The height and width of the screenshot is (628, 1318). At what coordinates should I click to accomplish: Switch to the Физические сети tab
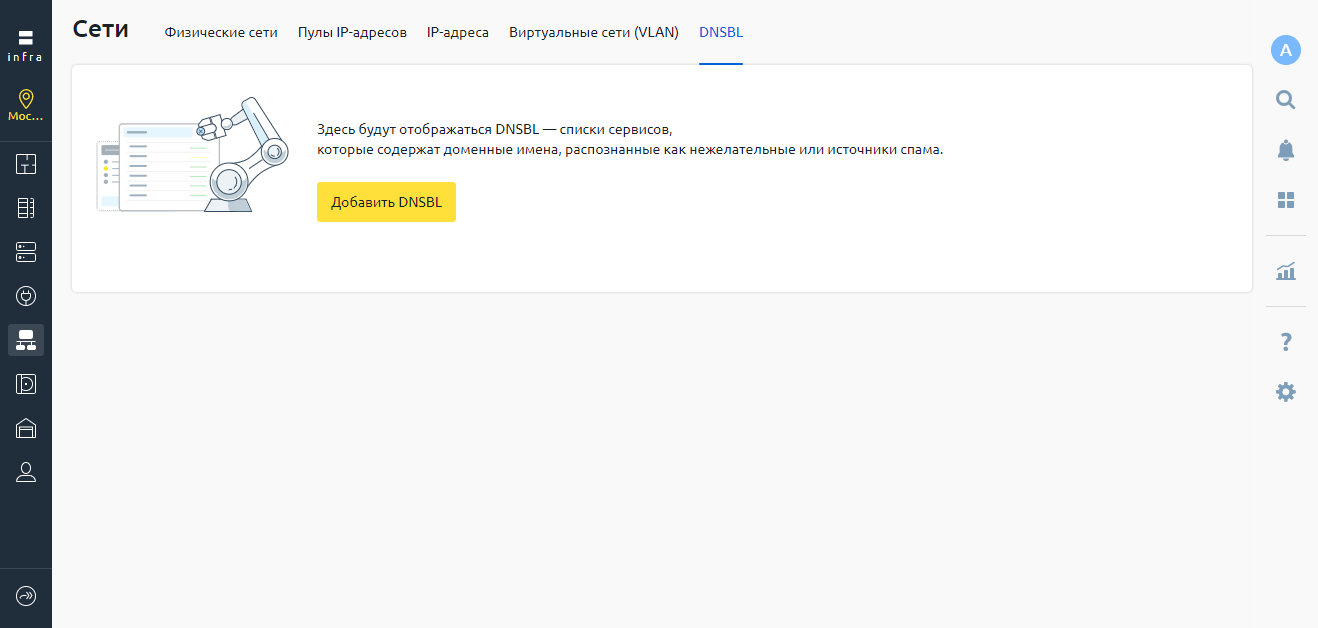(221, 32)
